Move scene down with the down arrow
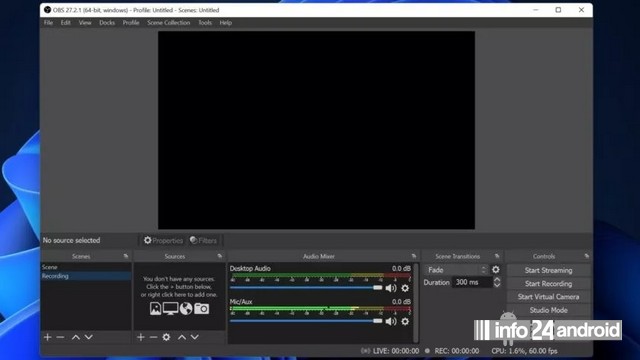The width and height of the screenshot is (640, 360). coord(89,337)
